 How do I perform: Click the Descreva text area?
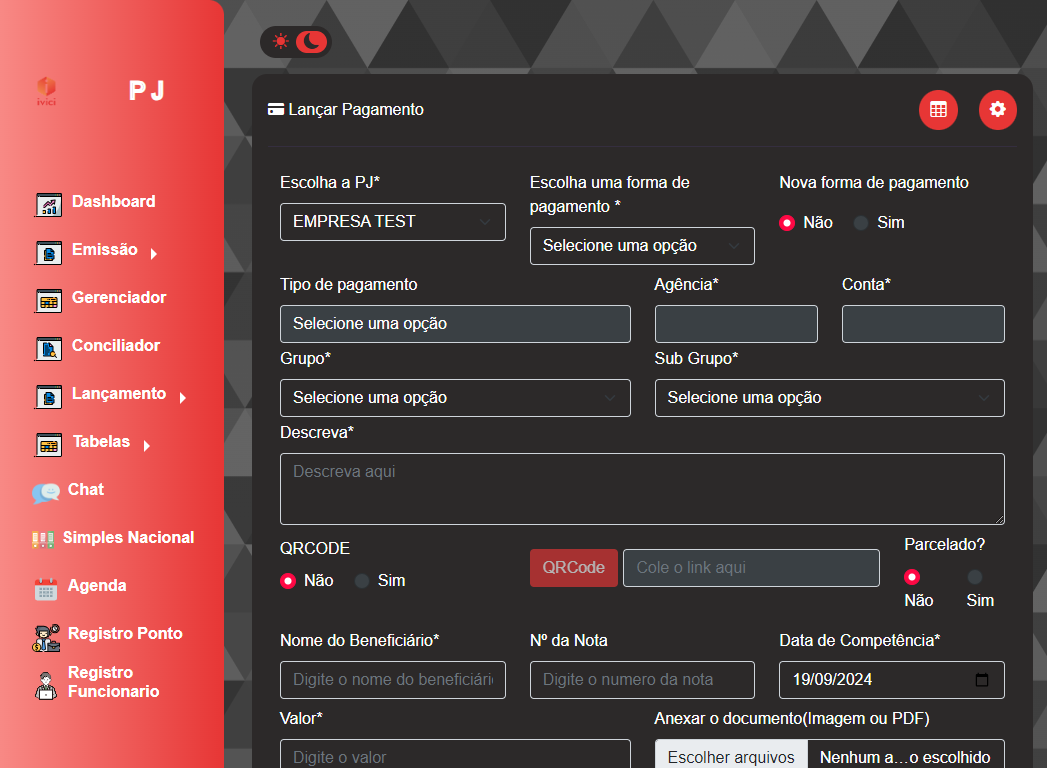(642, 489)
